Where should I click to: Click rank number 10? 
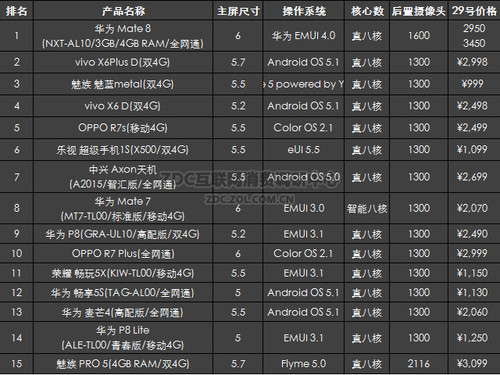tap(17, 254)
